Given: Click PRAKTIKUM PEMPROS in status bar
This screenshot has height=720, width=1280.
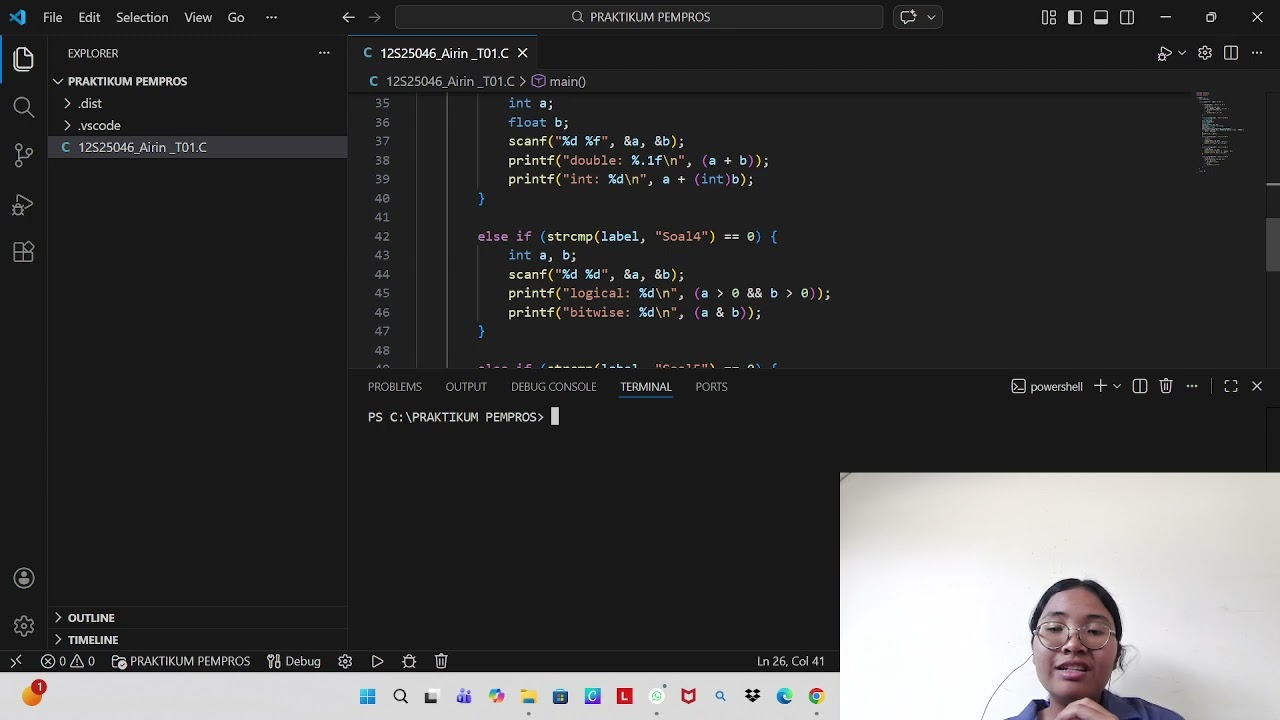Looking at the screenshot, I should pos(181,661).
